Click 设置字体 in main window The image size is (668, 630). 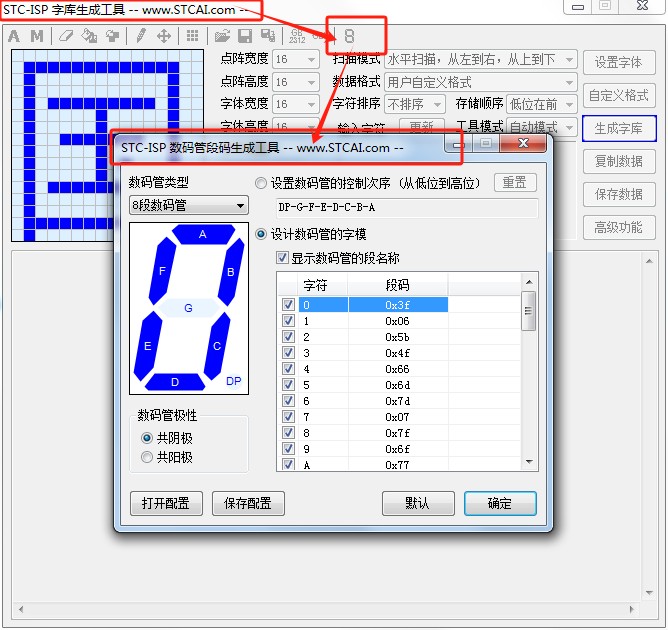point(619,62)
